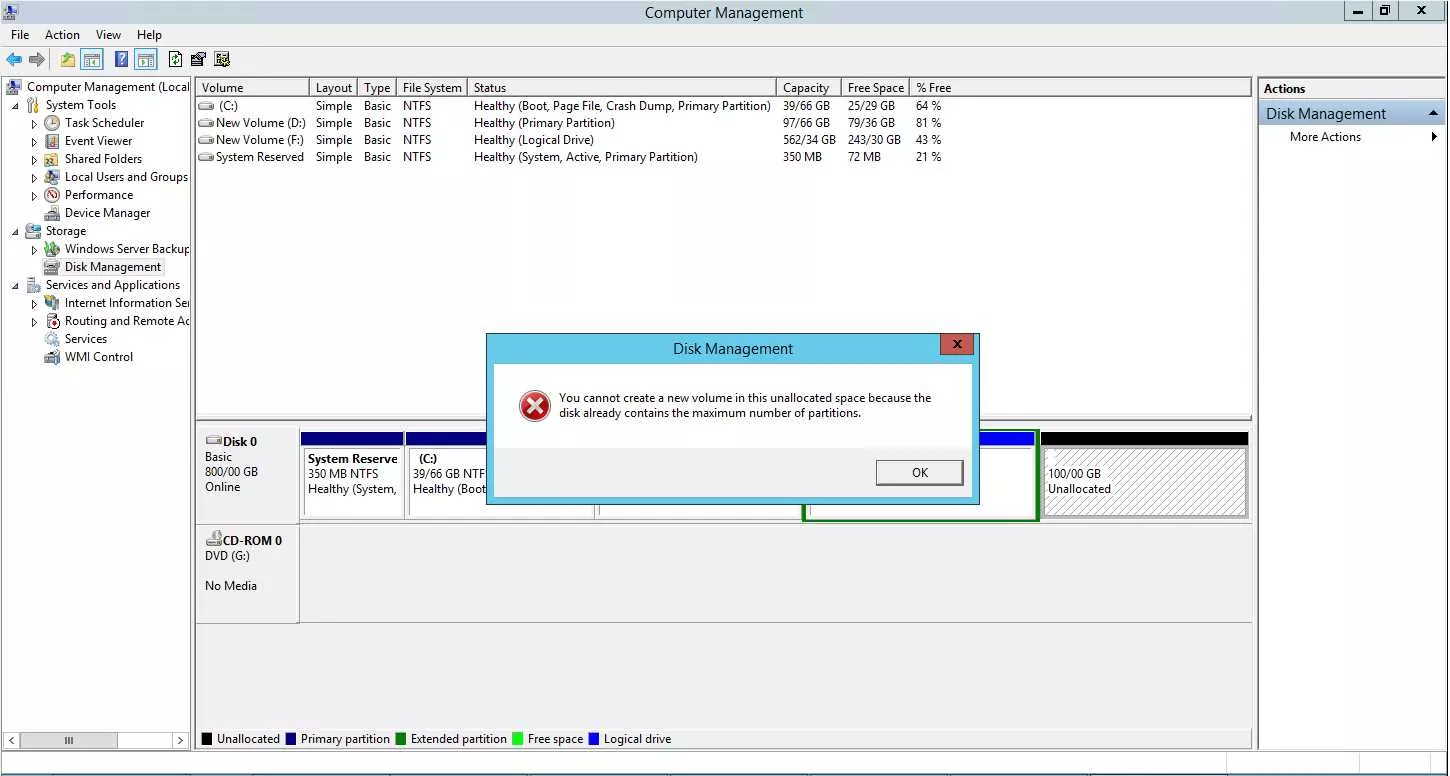The width and height of the screenshot is (1450, 776).
Task: Collapse the System Tools tree node
Action: click(15, 105)
